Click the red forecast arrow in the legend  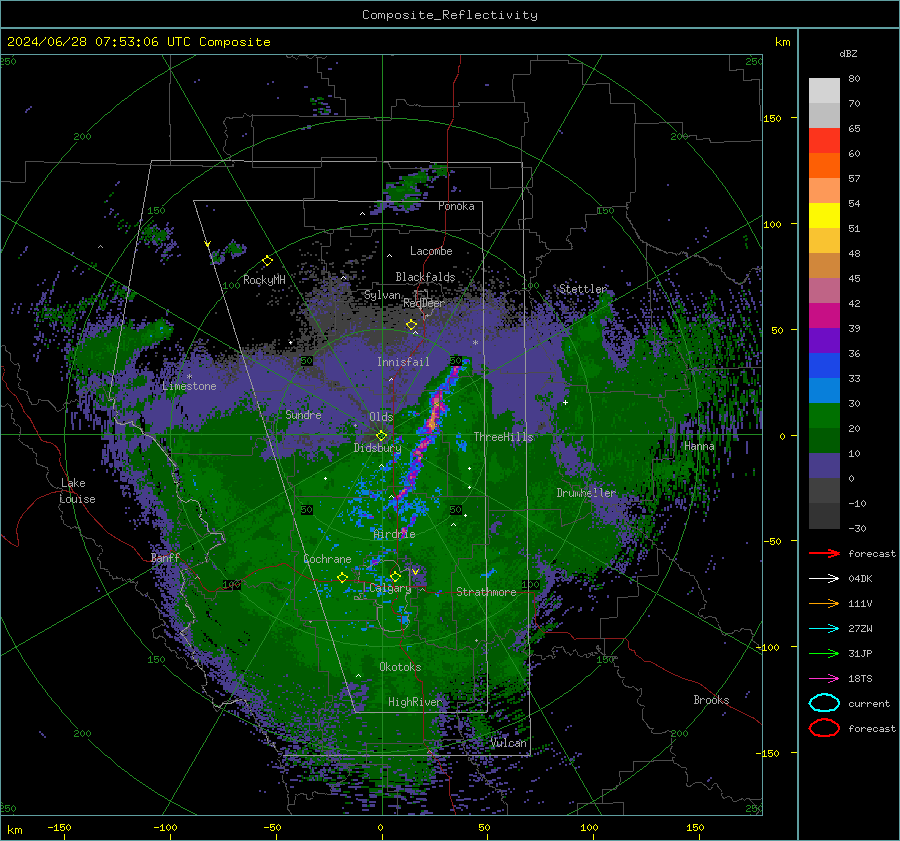pyautogui.click(x=824, y=553)
